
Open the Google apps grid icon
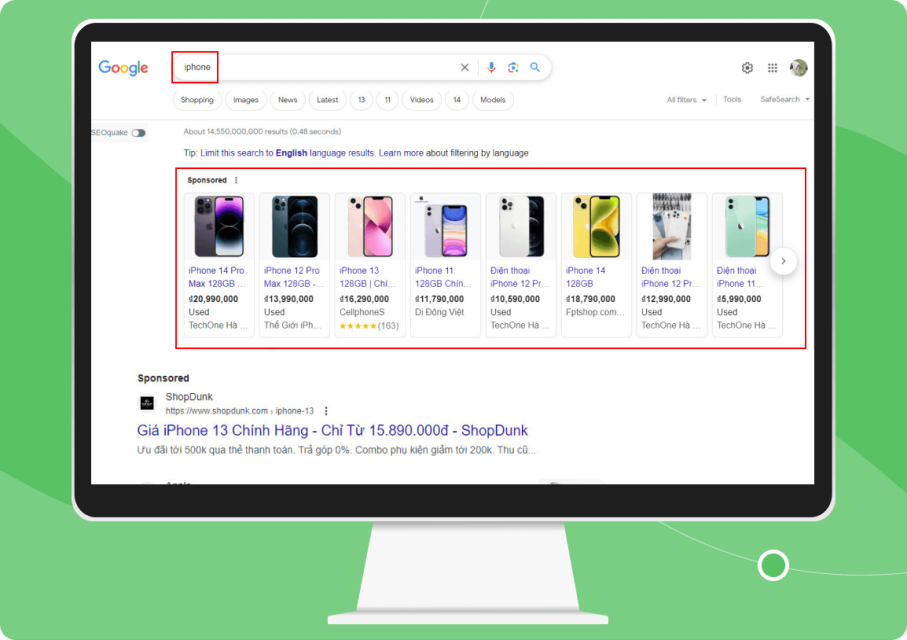[772, 68]
